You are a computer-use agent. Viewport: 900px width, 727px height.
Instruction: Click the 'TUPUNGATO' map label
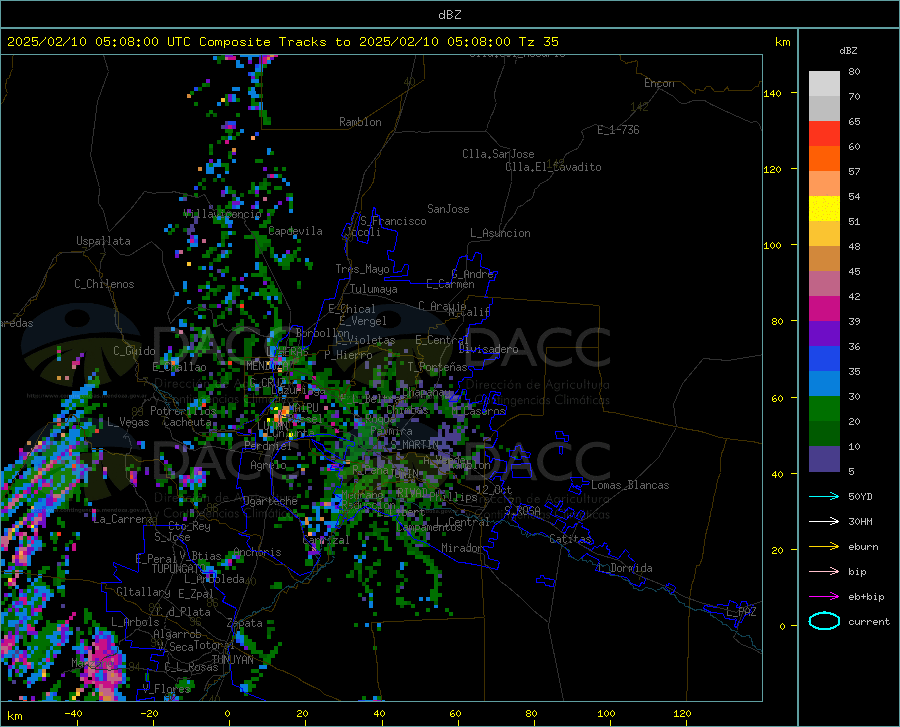click(179, 569)
